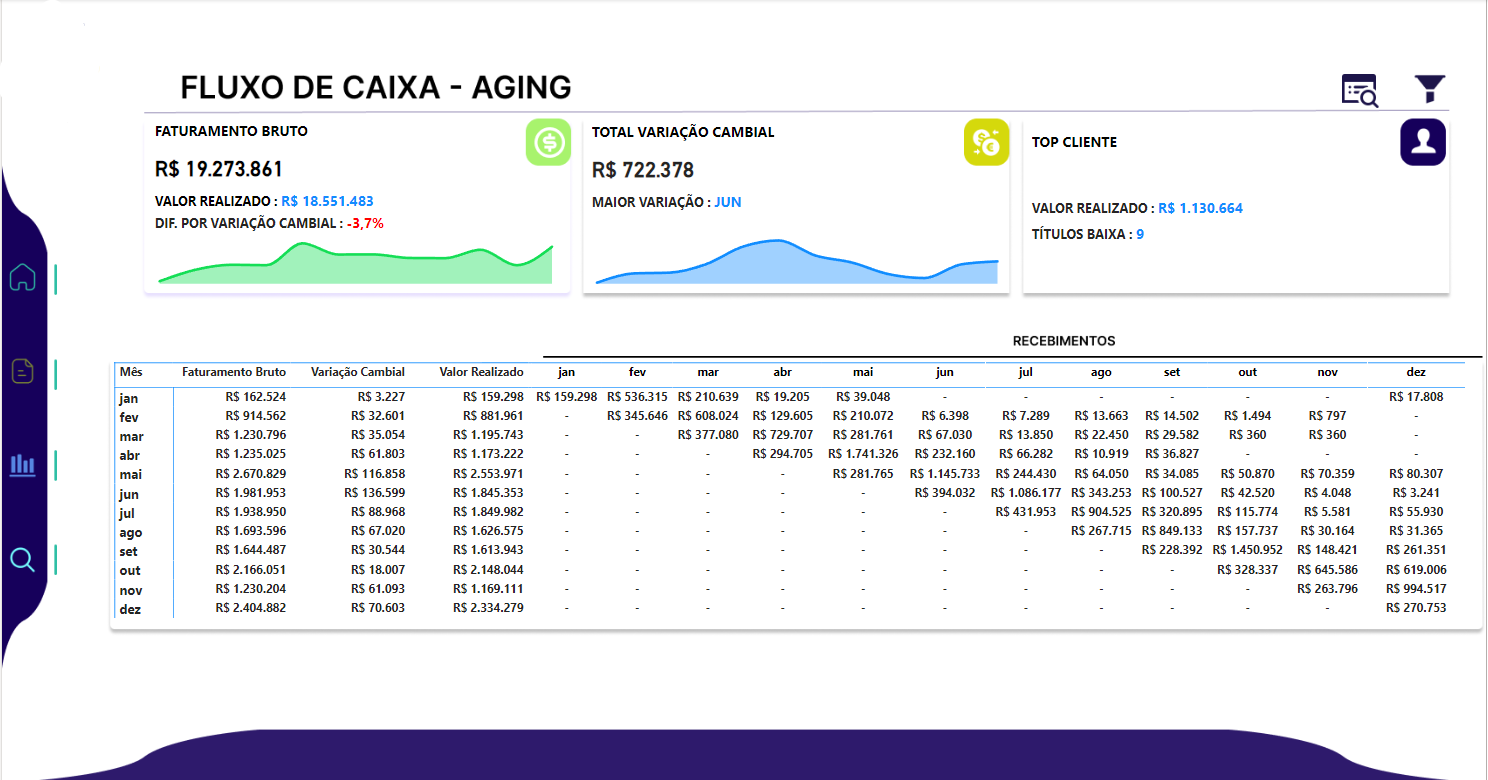This screenshot has width=1488, height=780.
Task: Click the yellow currency exchange icon
Action: pos(986,142)
